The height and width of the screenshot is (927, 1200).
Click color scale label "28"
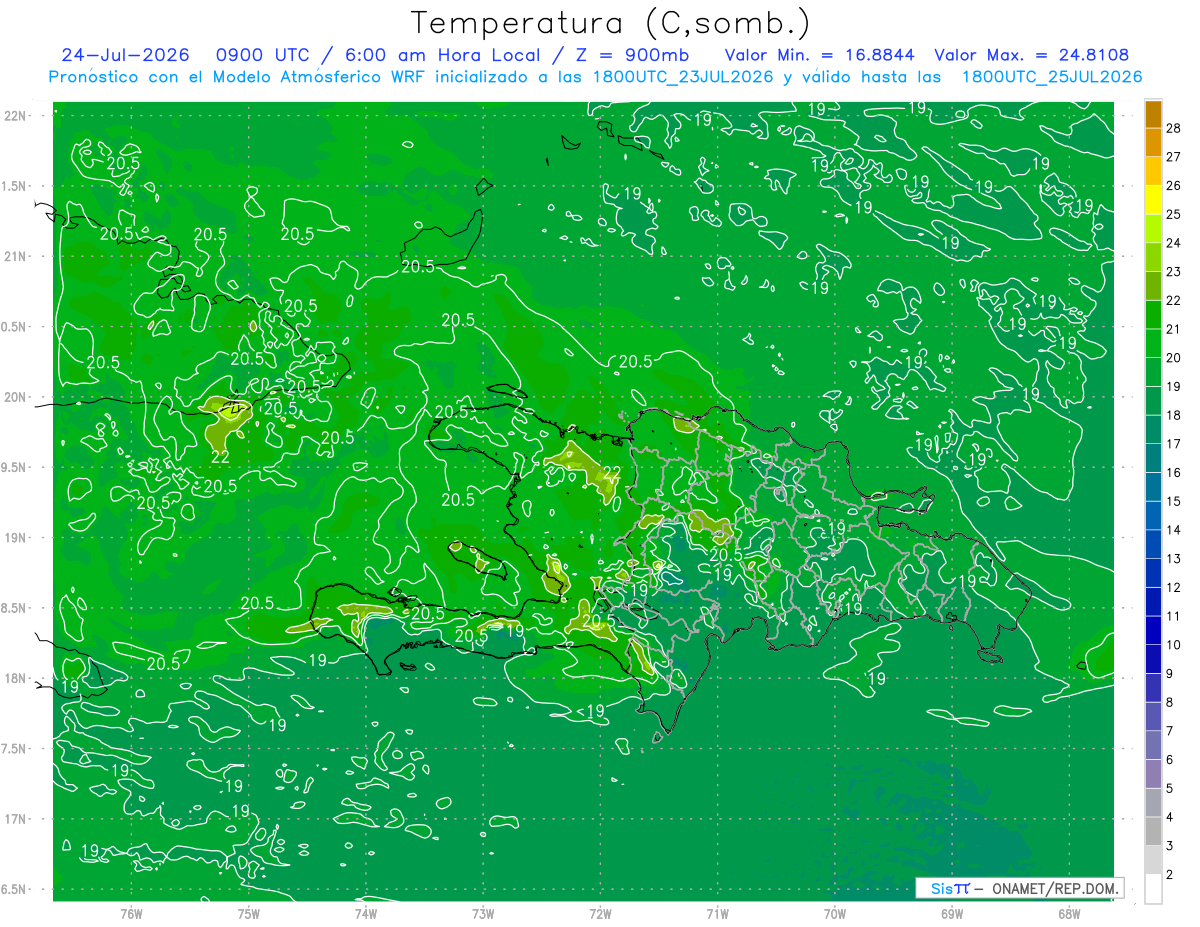point(1174,128)
